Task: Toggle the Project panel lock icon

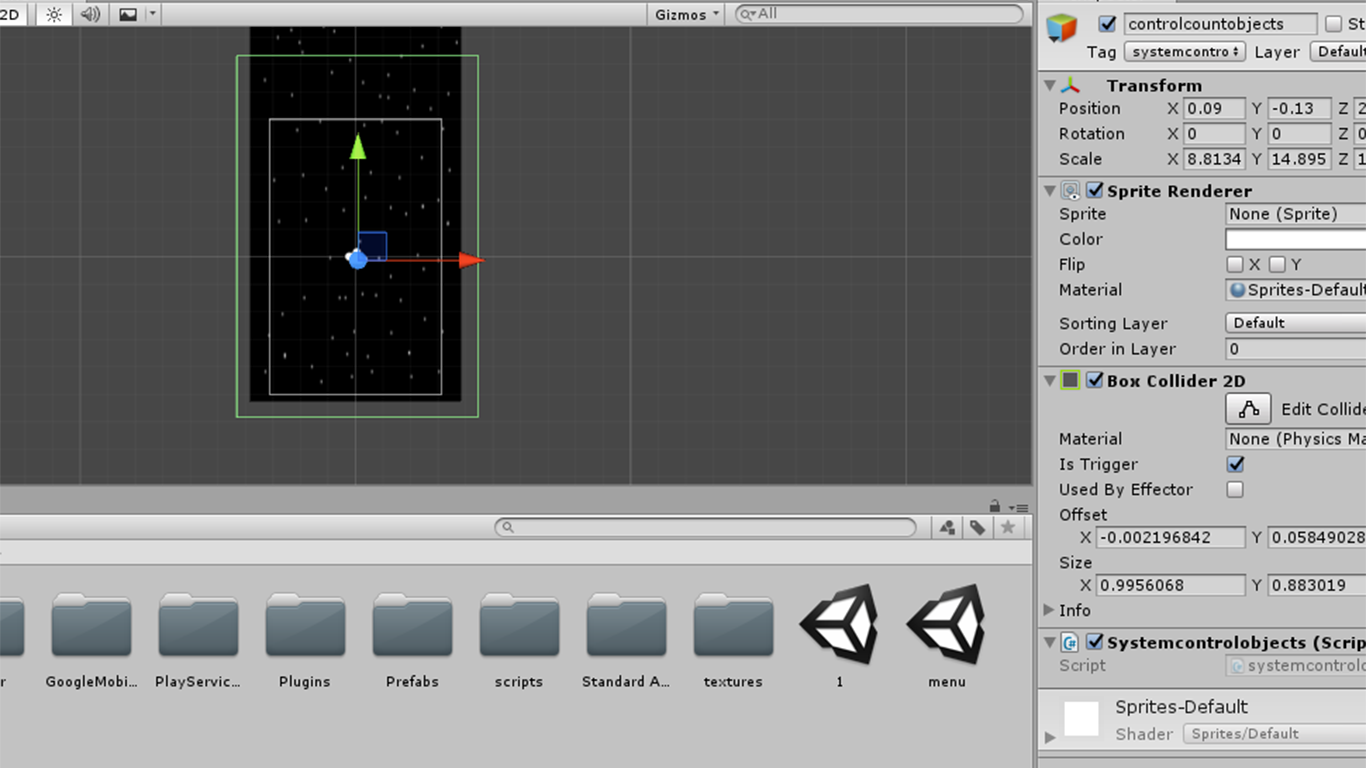Action: tap(995, 506)
